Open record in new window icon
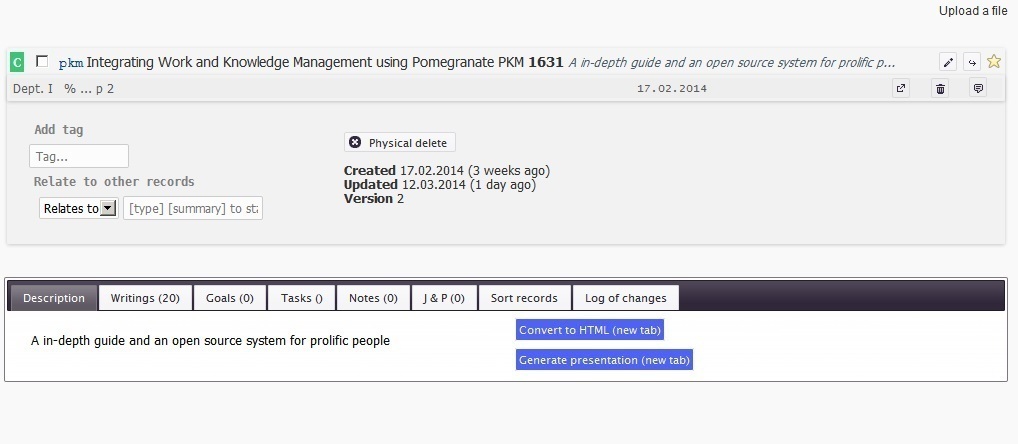The width and height of the screenshot is (1018, 444). (x=901, y=89)
